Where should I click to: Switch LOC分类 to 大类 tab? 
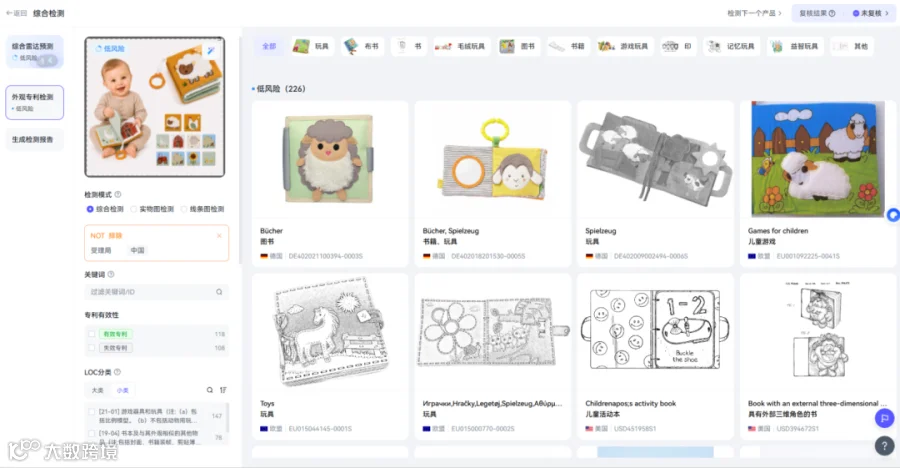(98, 390)
